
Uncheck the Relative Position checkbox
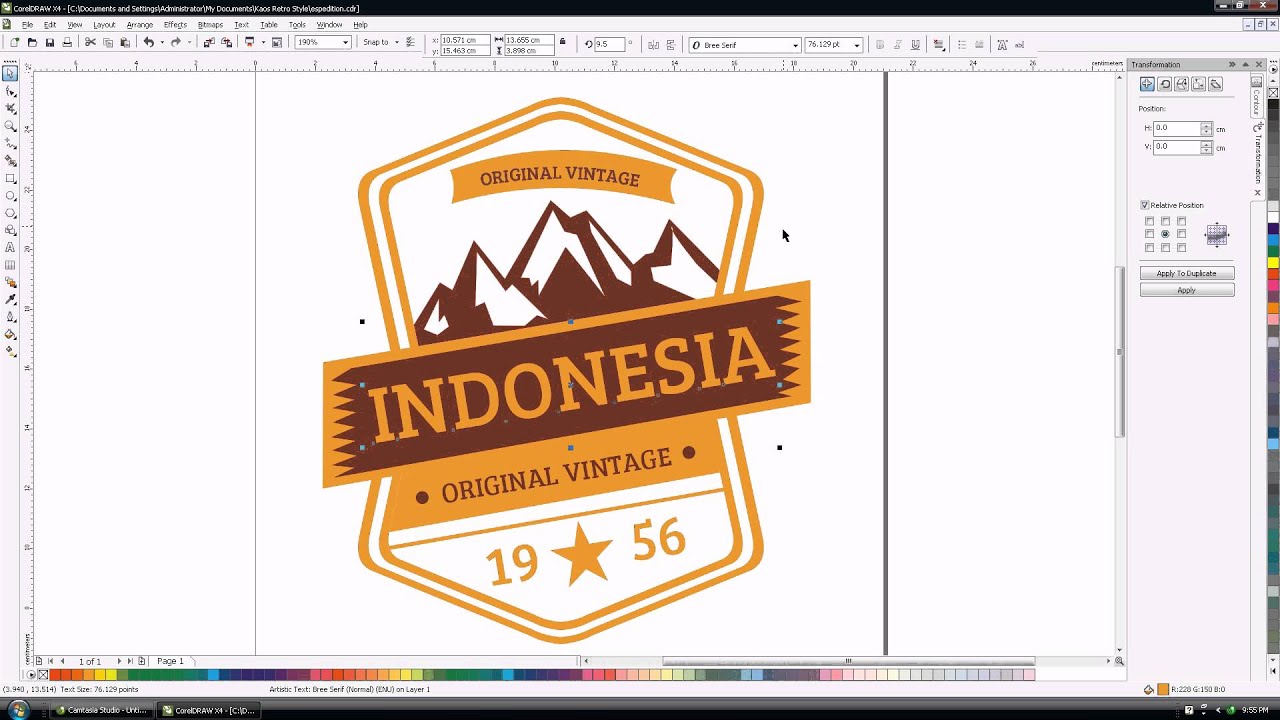[x=1145, y=205]
